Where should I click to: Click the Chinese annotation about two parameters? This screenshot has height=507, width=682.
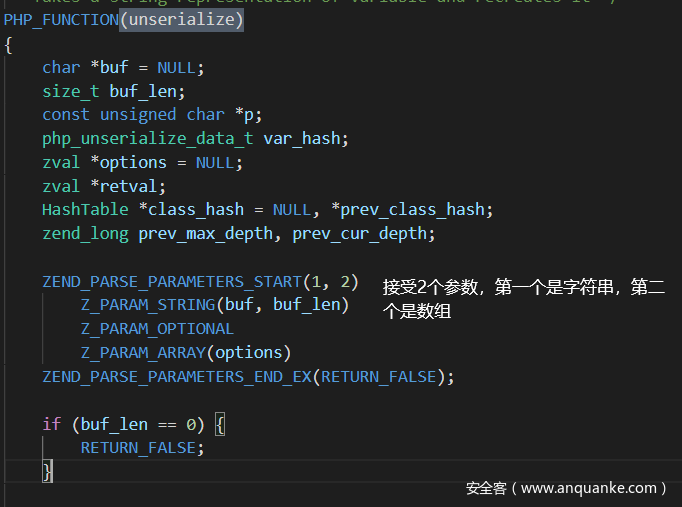[523, 299]
